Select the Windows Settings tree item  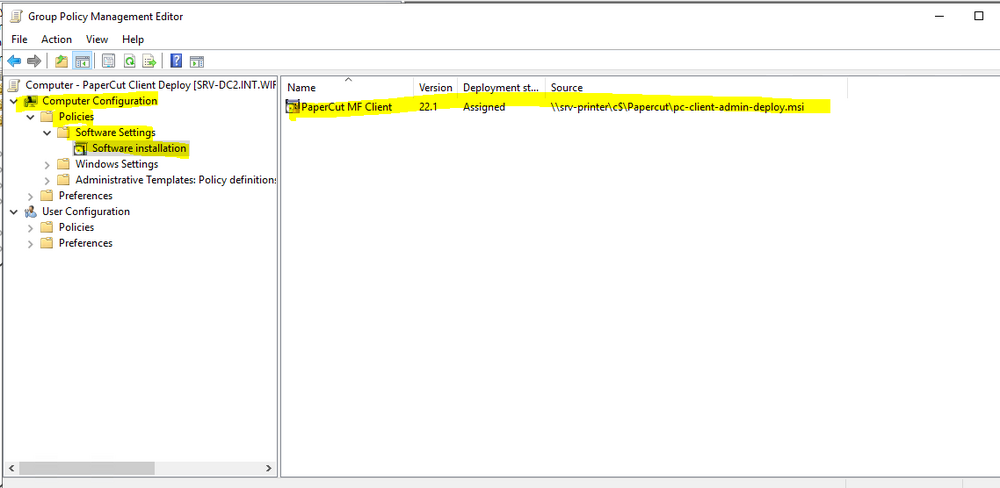point(117,164)
